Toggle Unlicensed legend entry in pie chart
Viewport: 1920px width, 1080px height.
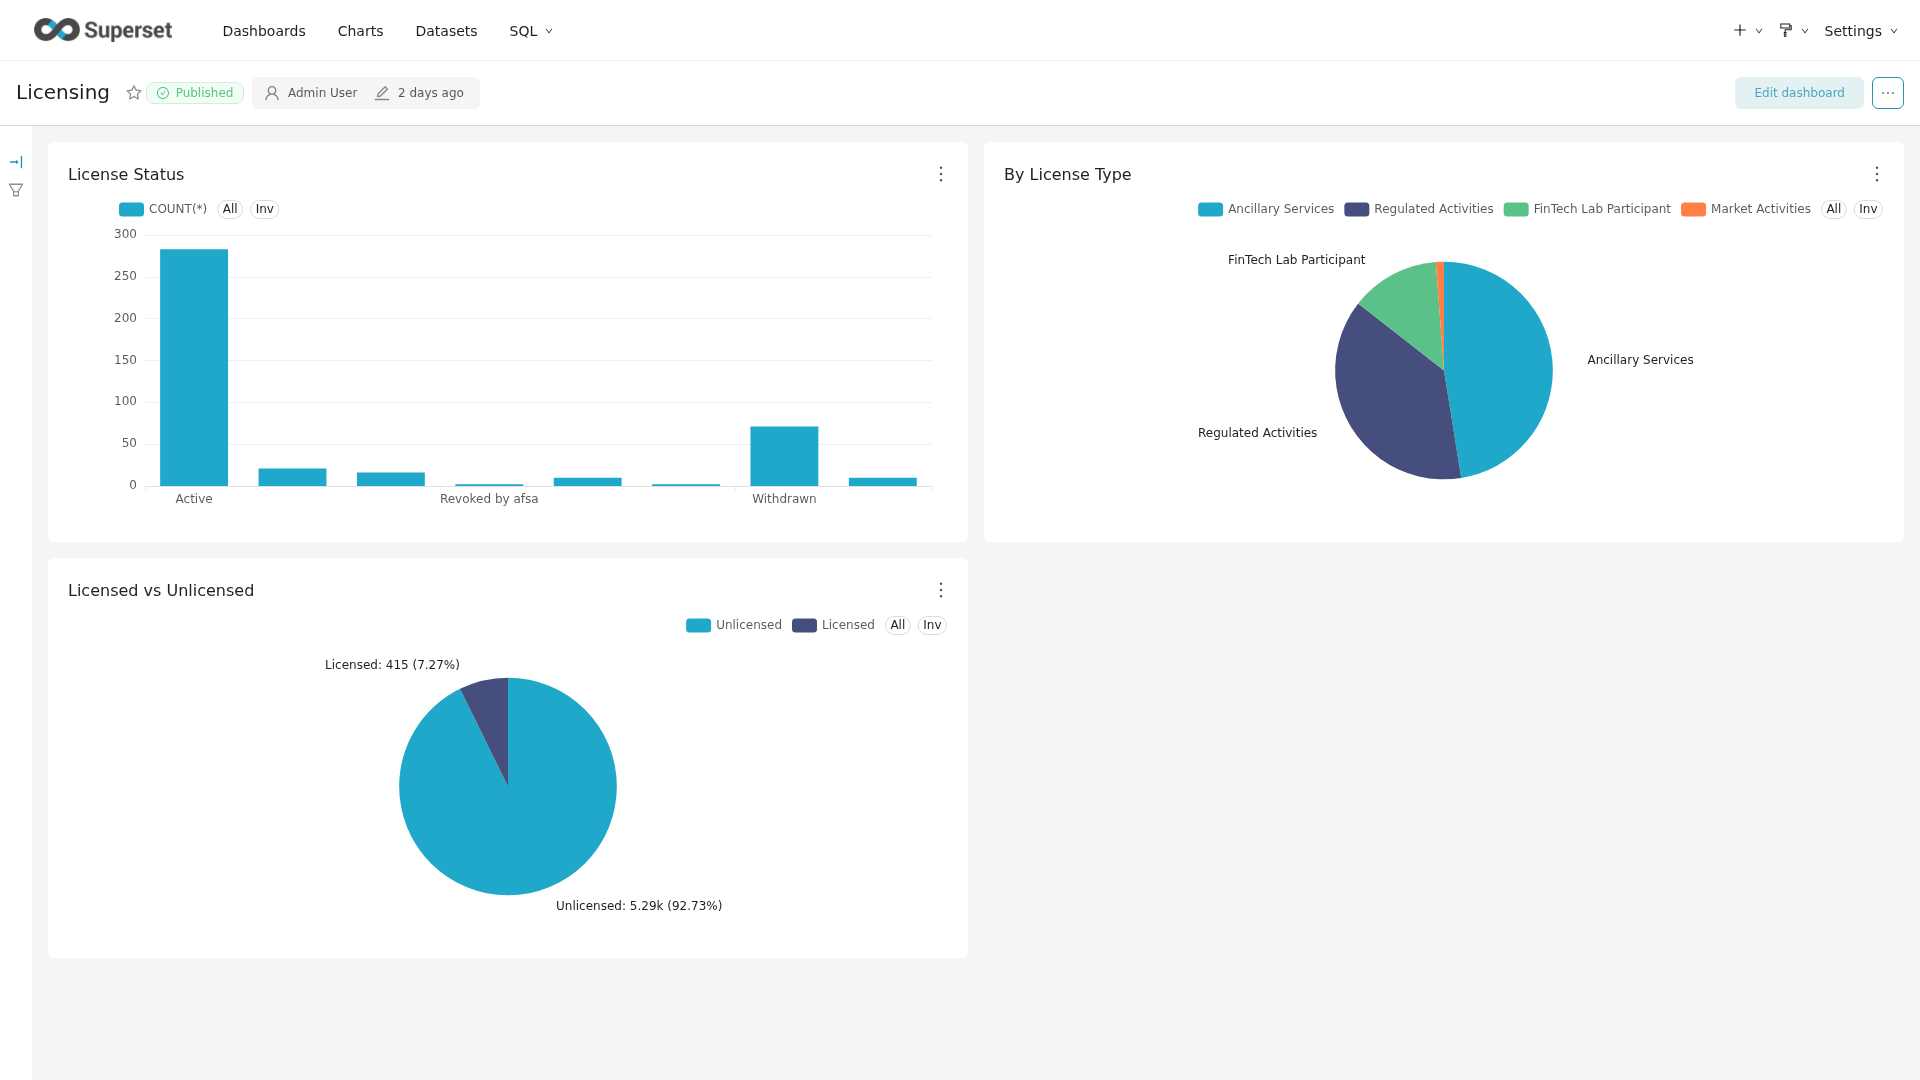[734, 625]
